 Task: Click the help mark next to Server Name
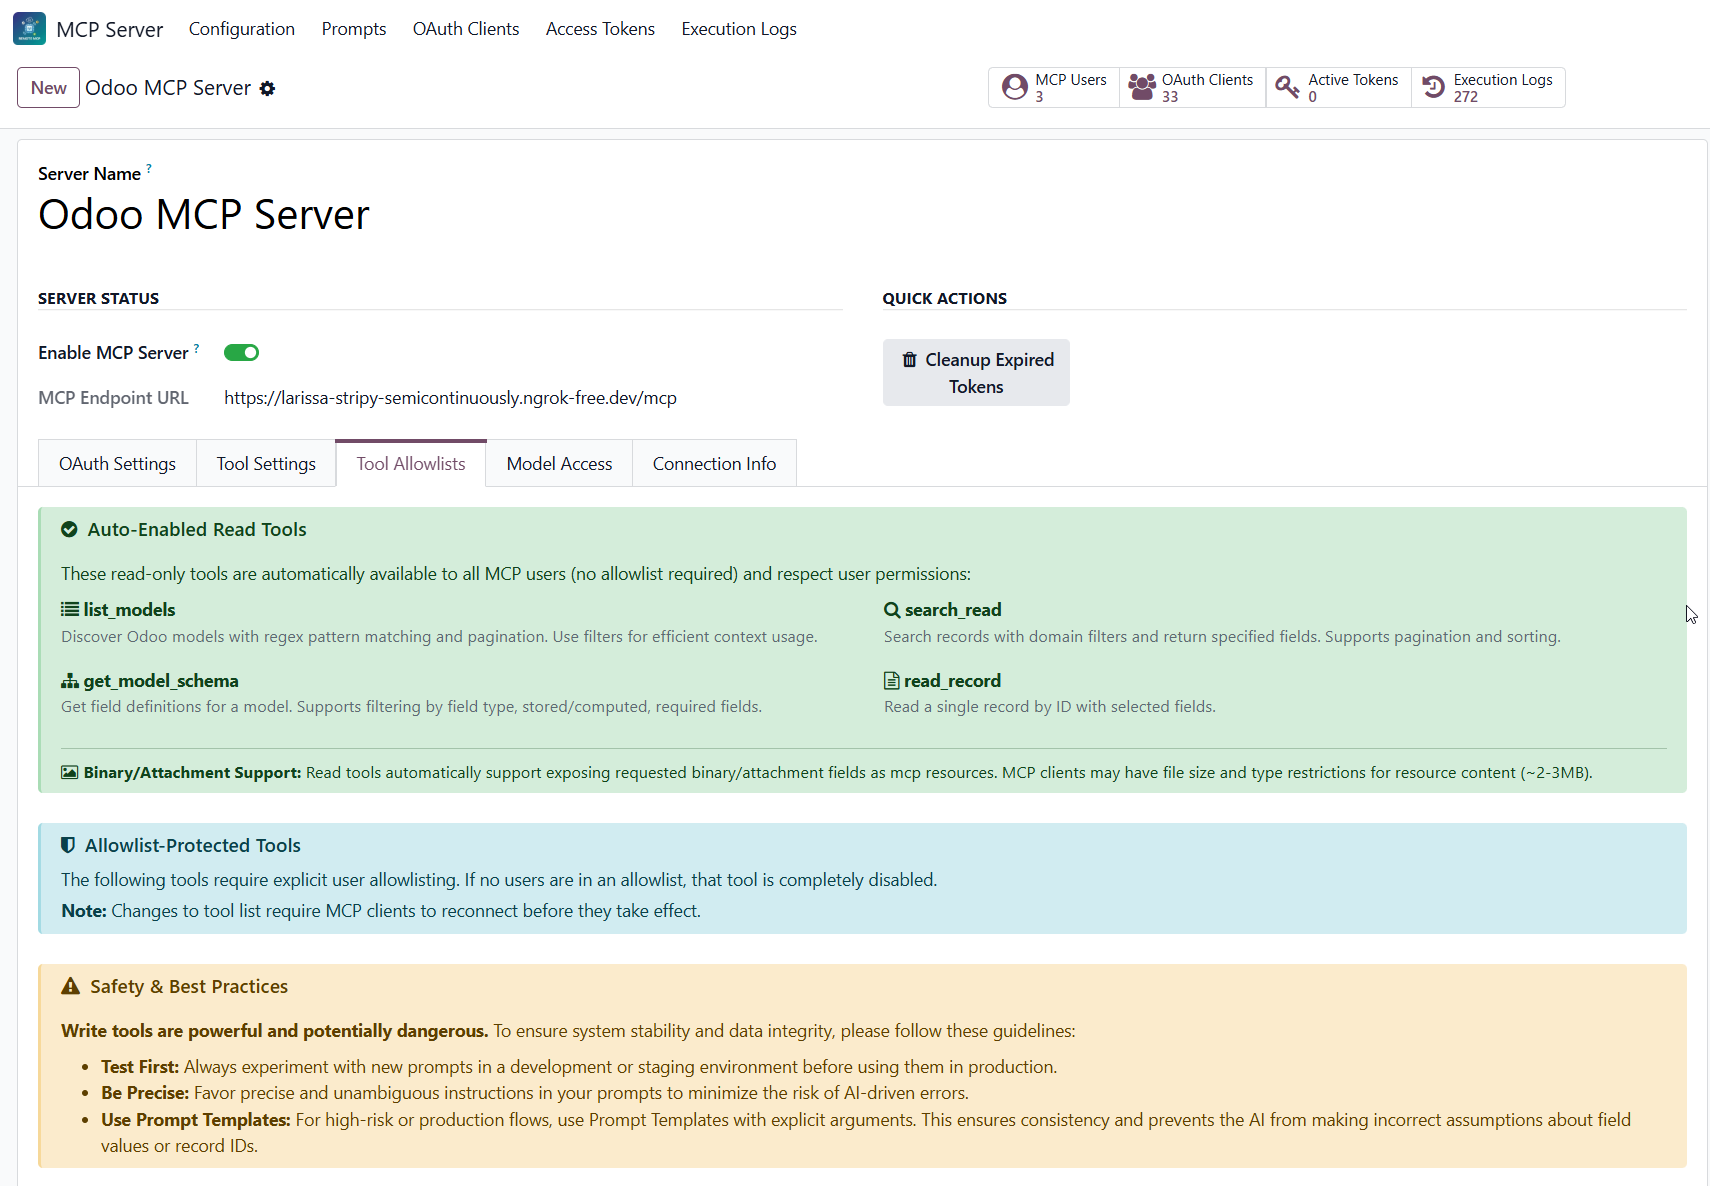pos(149,168)
